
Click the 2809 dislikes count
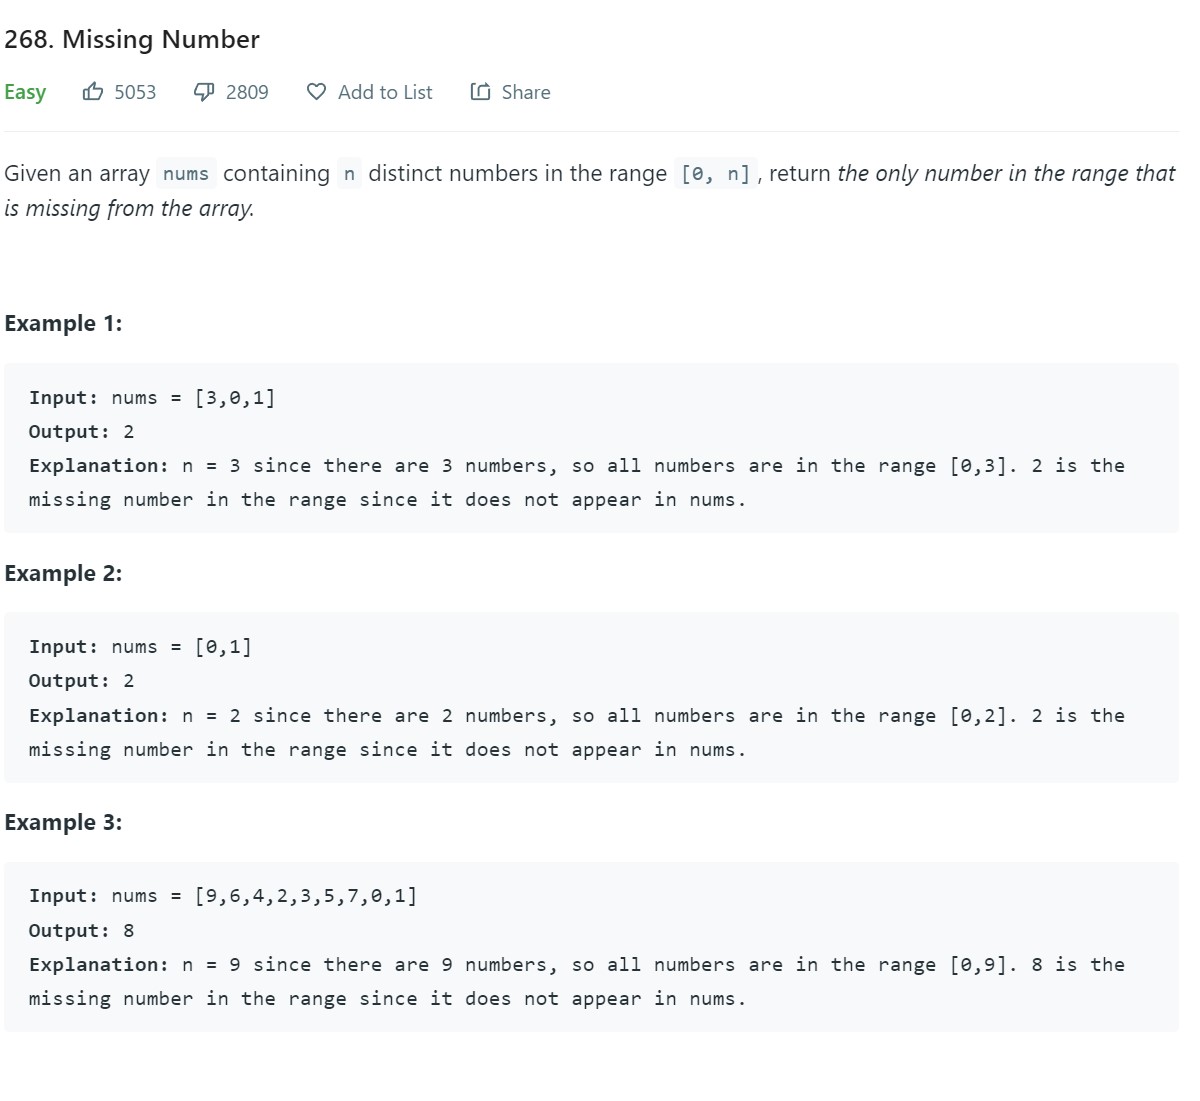pyautogui.click(x=247, y=92)
